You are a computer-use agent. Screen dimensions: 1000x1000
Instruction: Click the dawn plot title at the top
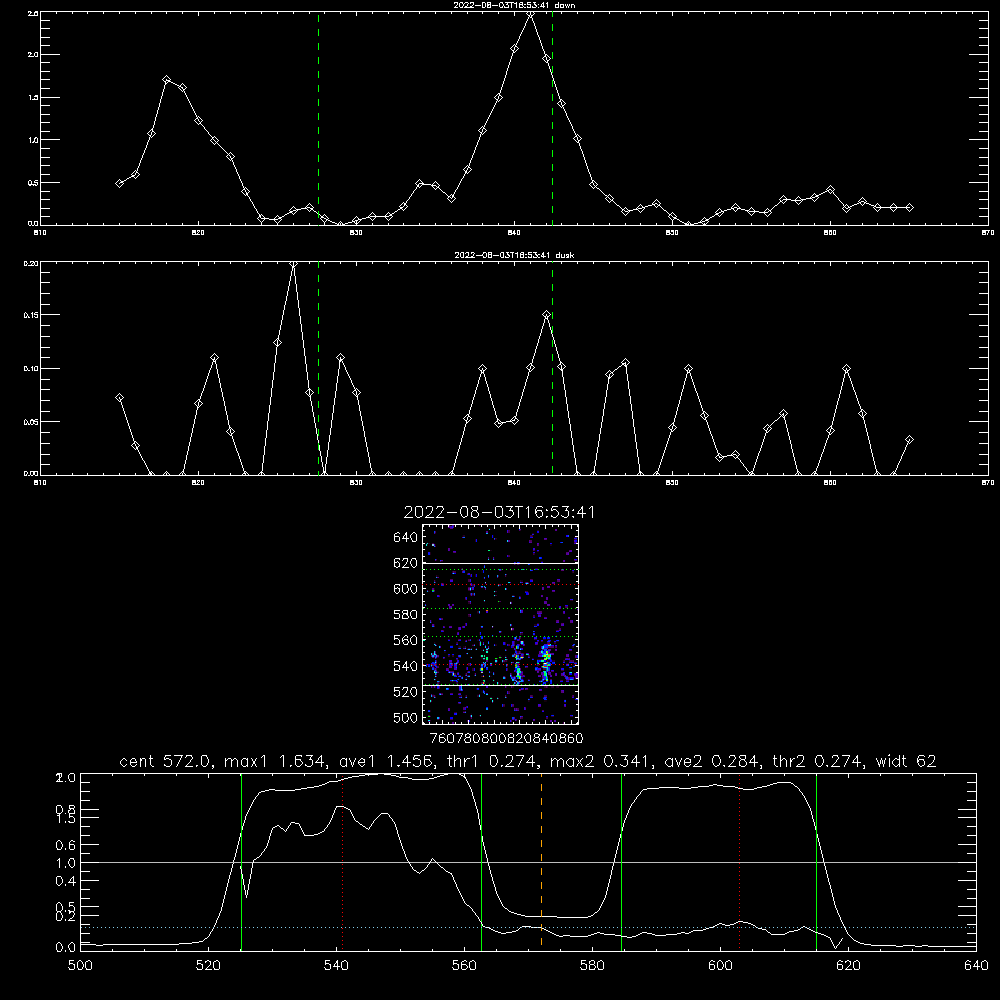tap(514, 4)
